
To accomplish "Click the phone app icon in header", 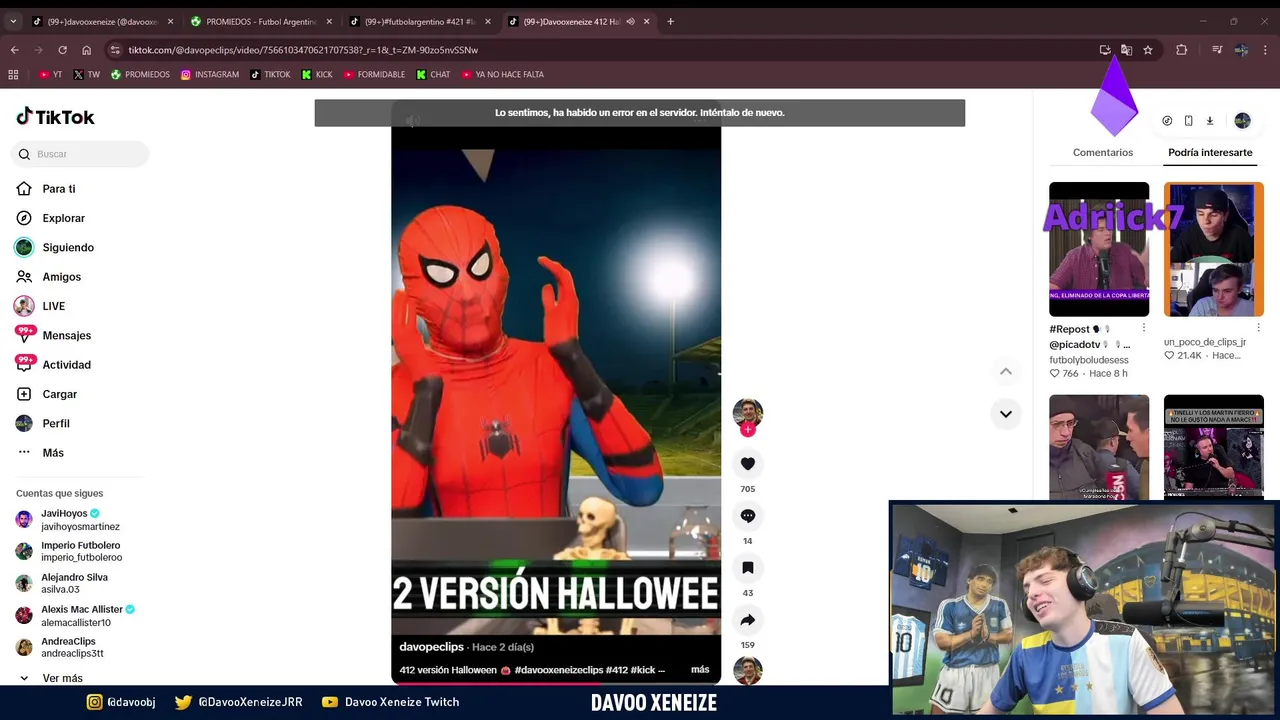I will point(1188,121).
